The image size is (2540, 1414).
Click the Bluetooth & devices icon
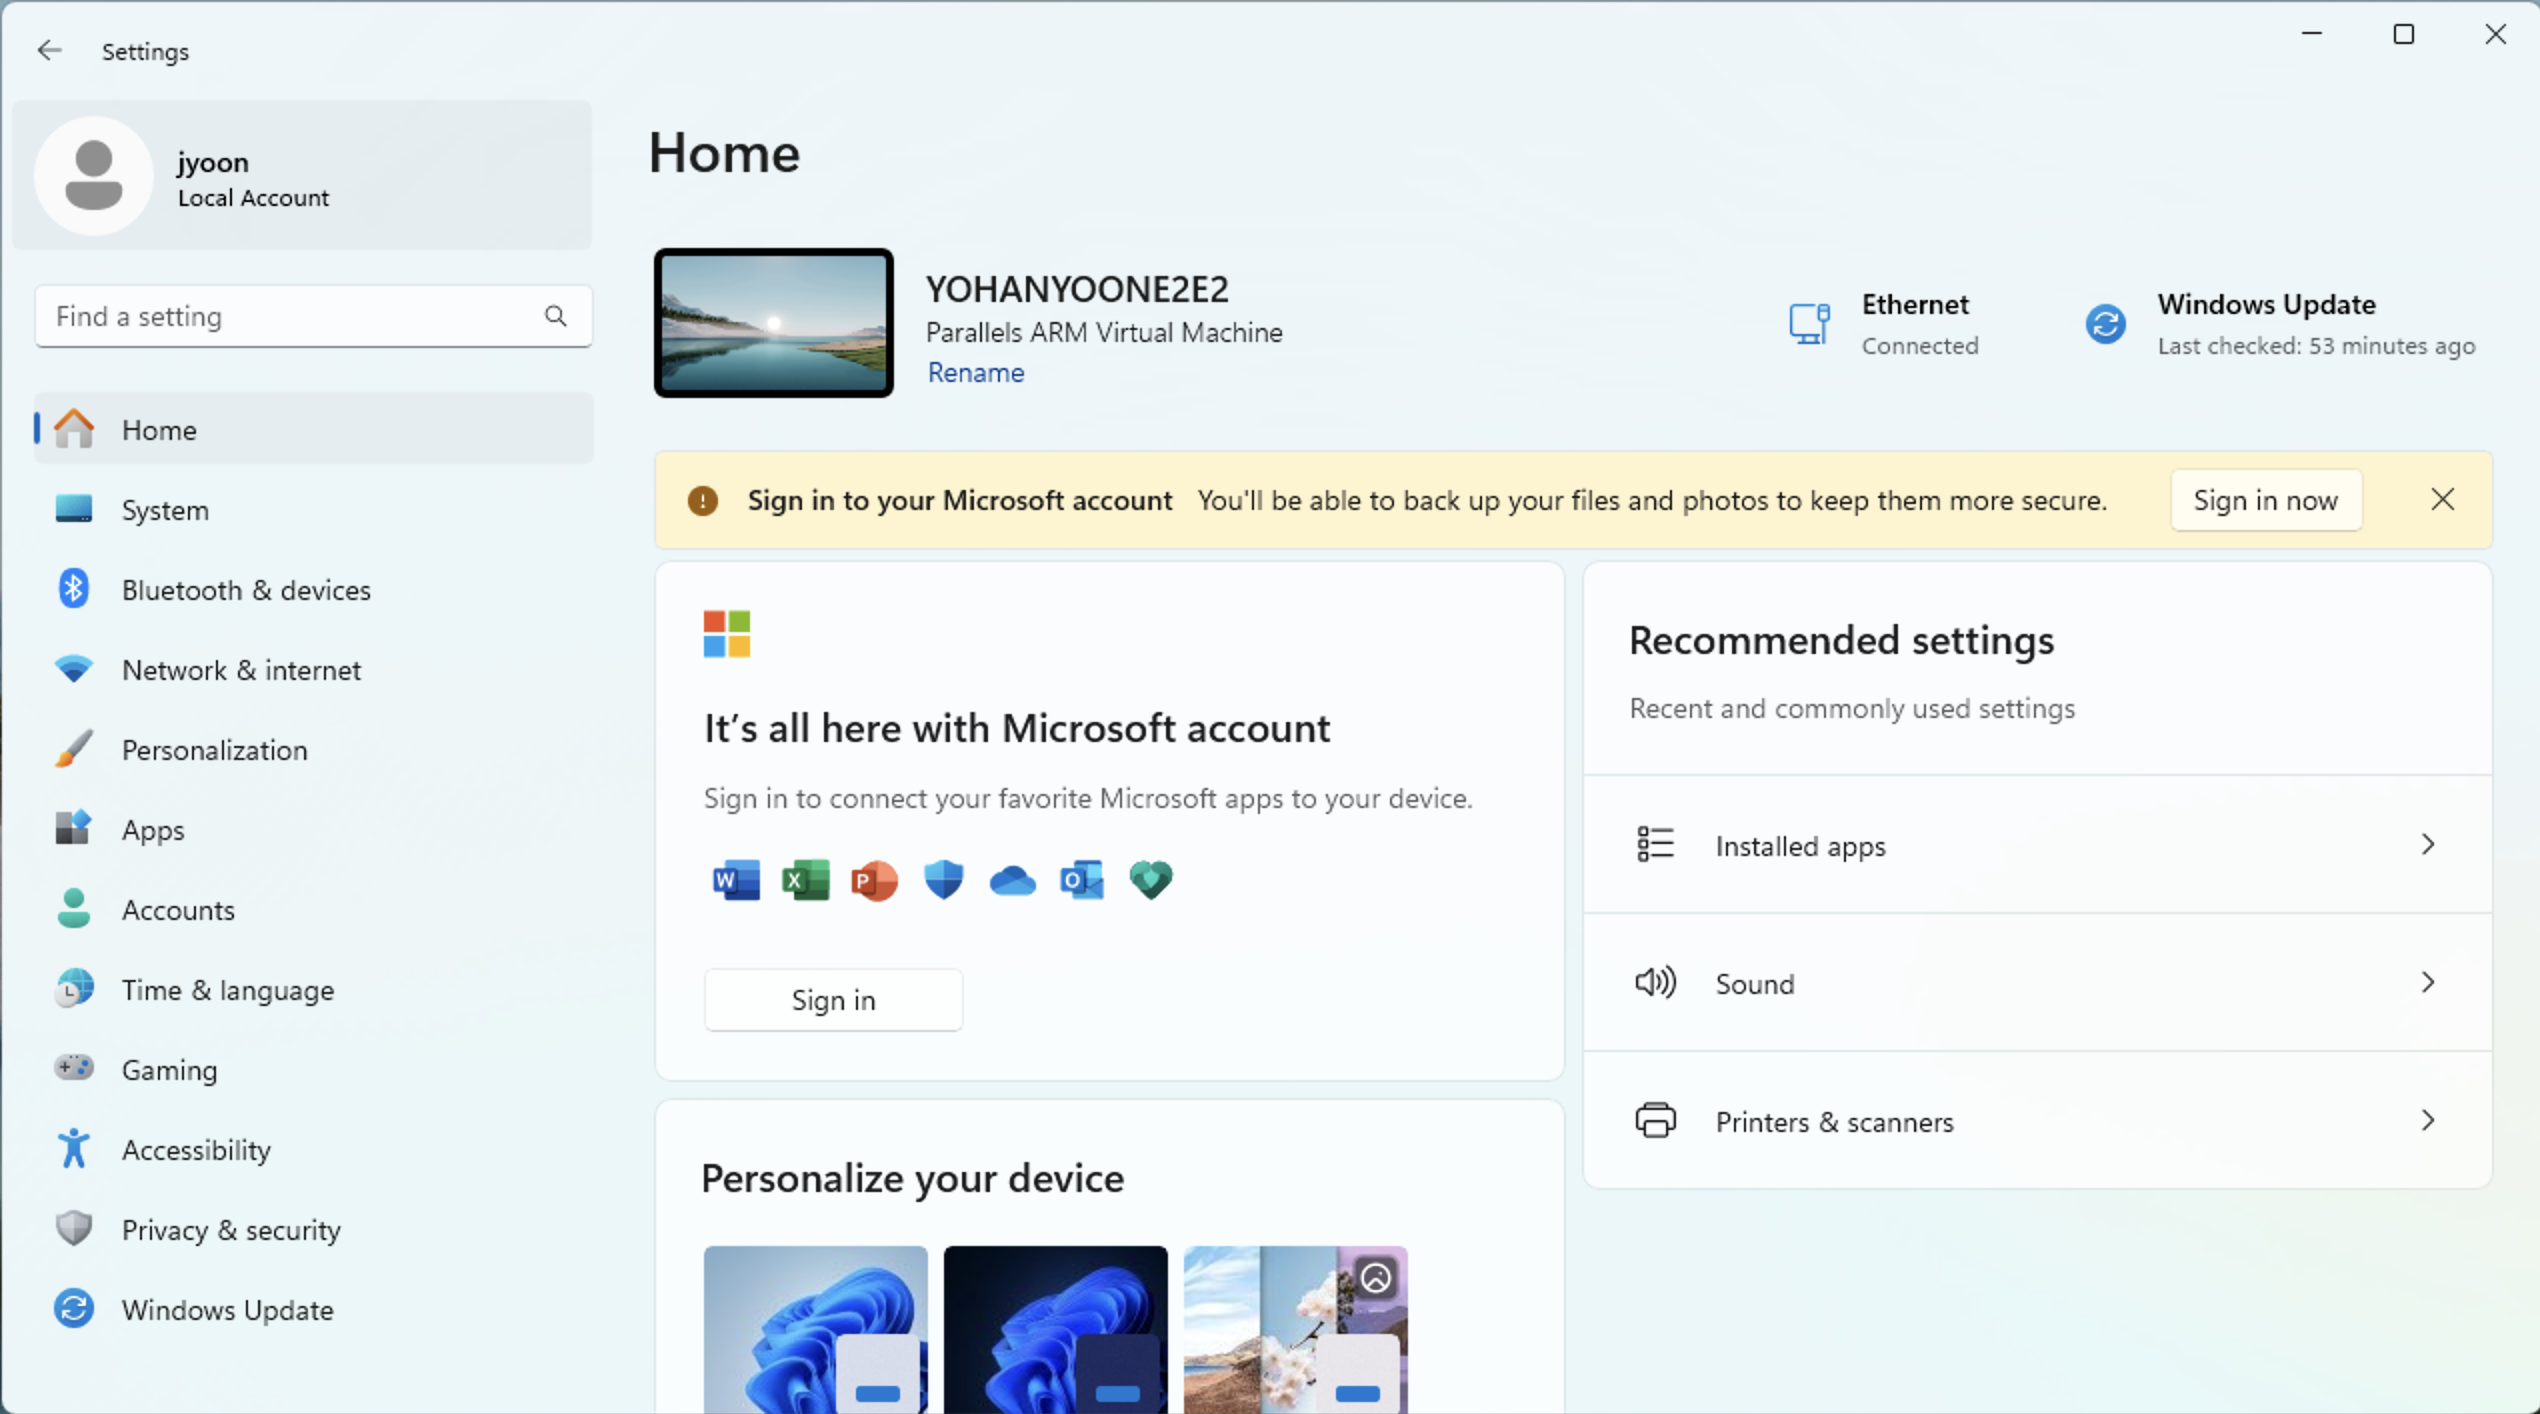(x=73, y=589)
